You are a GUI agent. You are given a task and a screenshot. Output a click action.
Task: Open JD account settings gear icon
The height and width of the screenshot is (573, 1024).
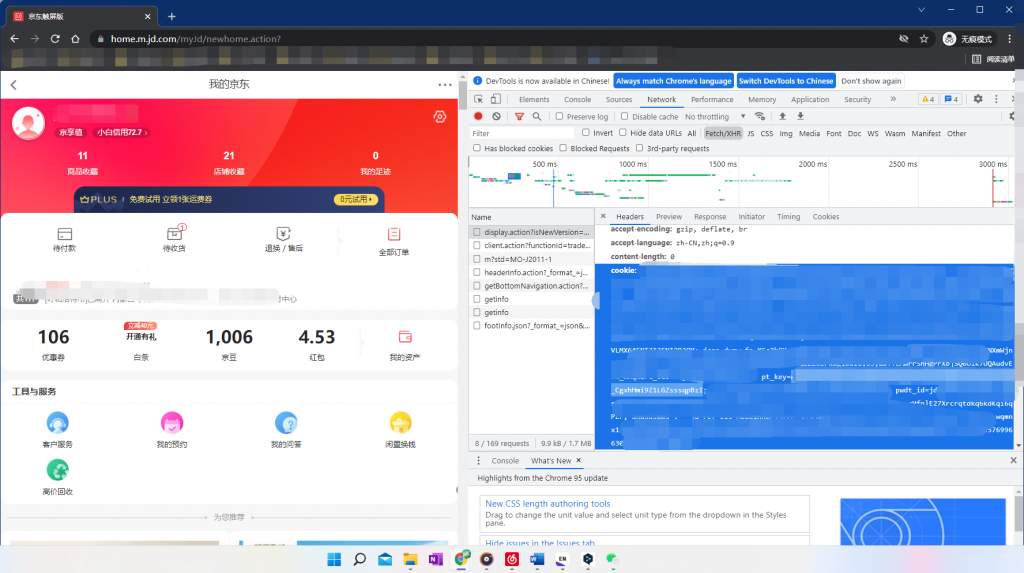tap(440, 117)
